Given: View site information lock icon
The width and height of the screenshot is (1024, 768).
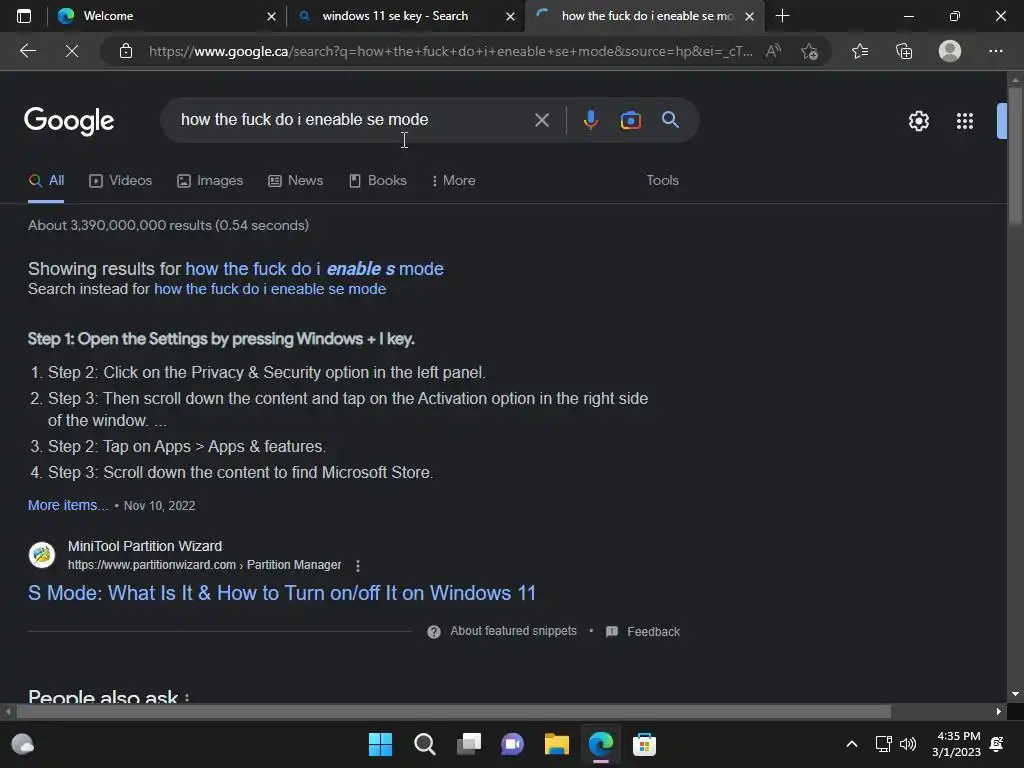Looking at the screenshot, I should (x=126, y=51).
